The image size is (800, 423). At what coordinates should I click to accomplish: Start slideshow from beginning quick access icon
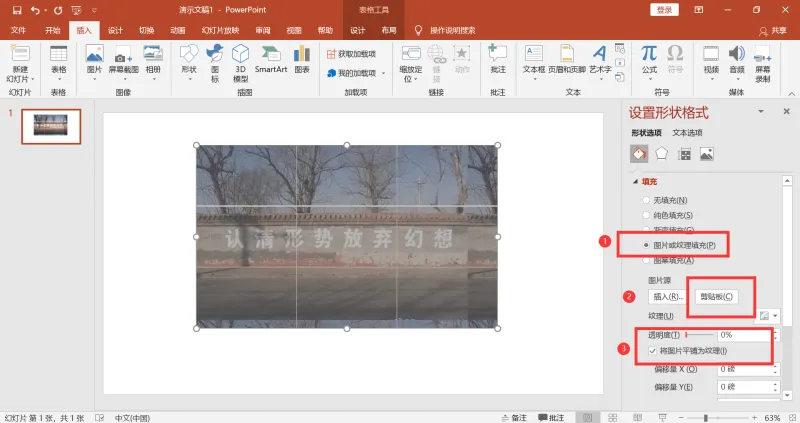click(77, 10)
